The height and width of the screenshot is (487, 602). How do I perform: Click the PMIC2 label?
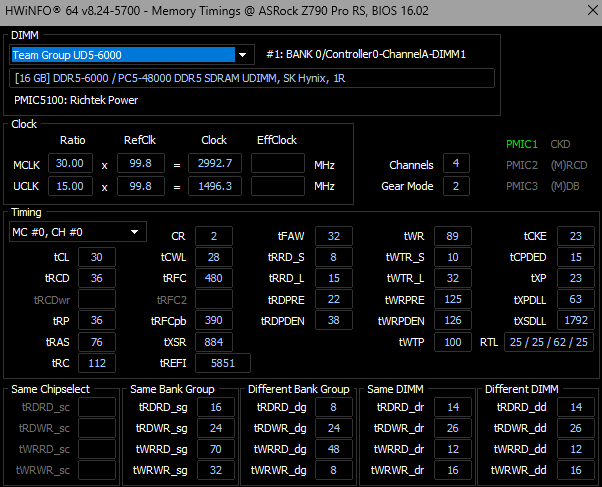pyautogui.click(x=521, y=165)
